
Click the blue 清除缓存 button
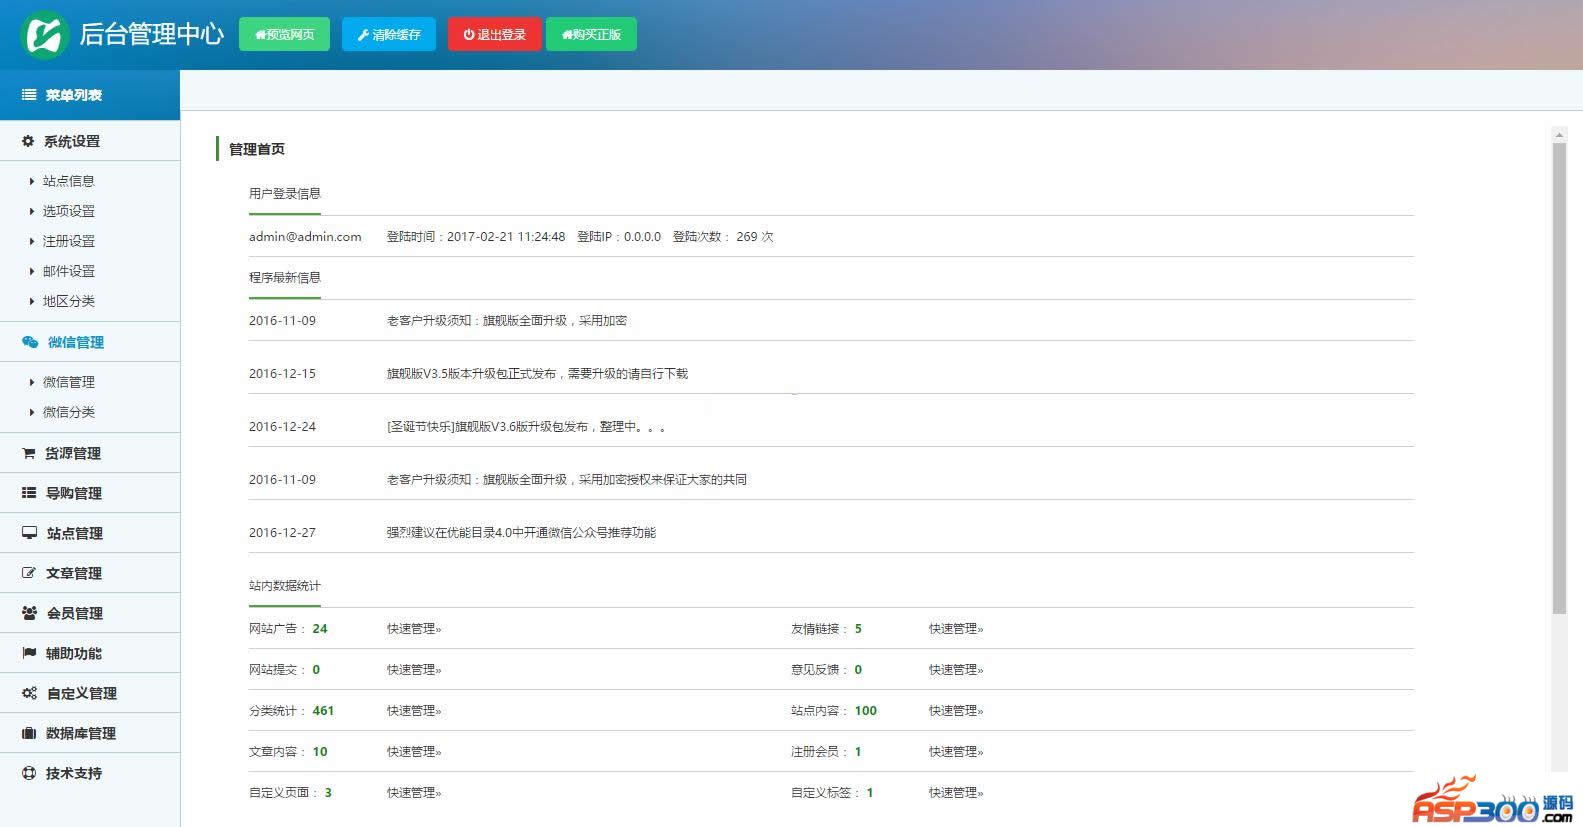389,34
